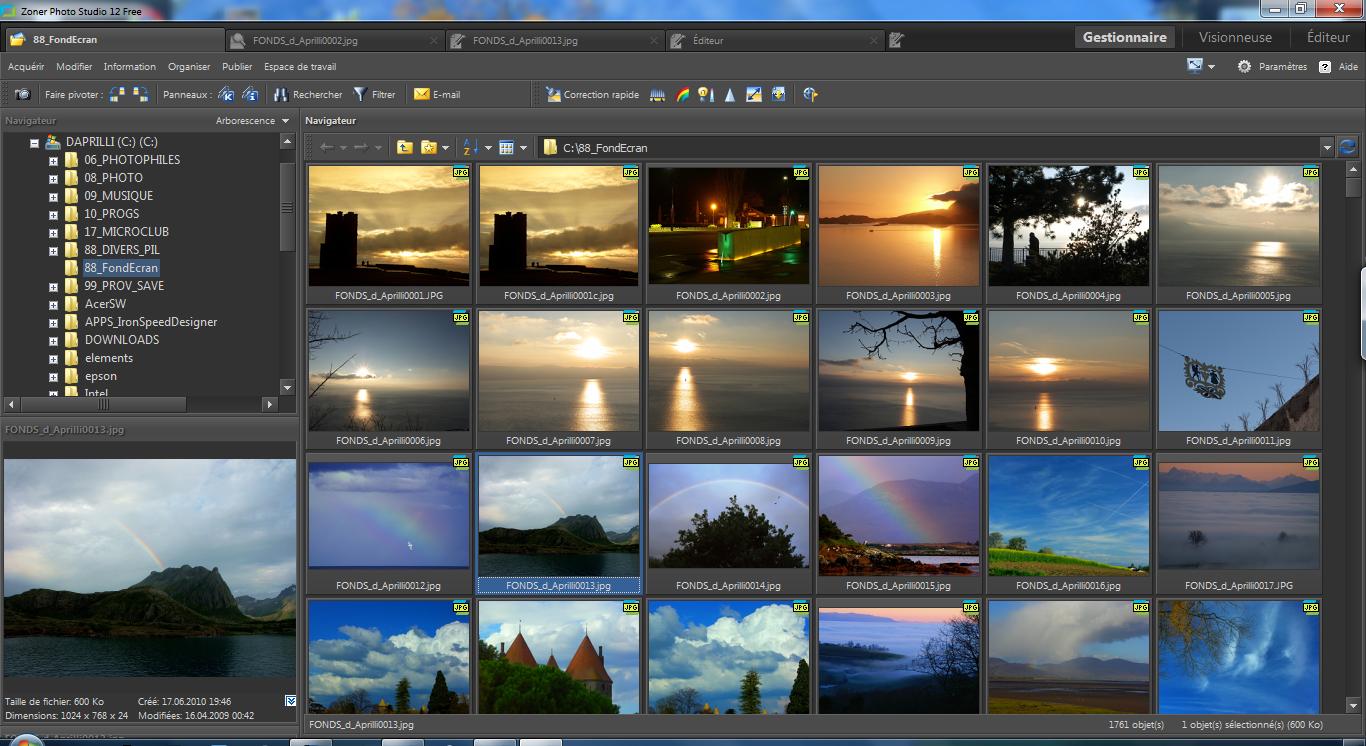This screenshot has width=1366, height=746.
Task: Click the Correction rapide button
Action: point(592,94)
